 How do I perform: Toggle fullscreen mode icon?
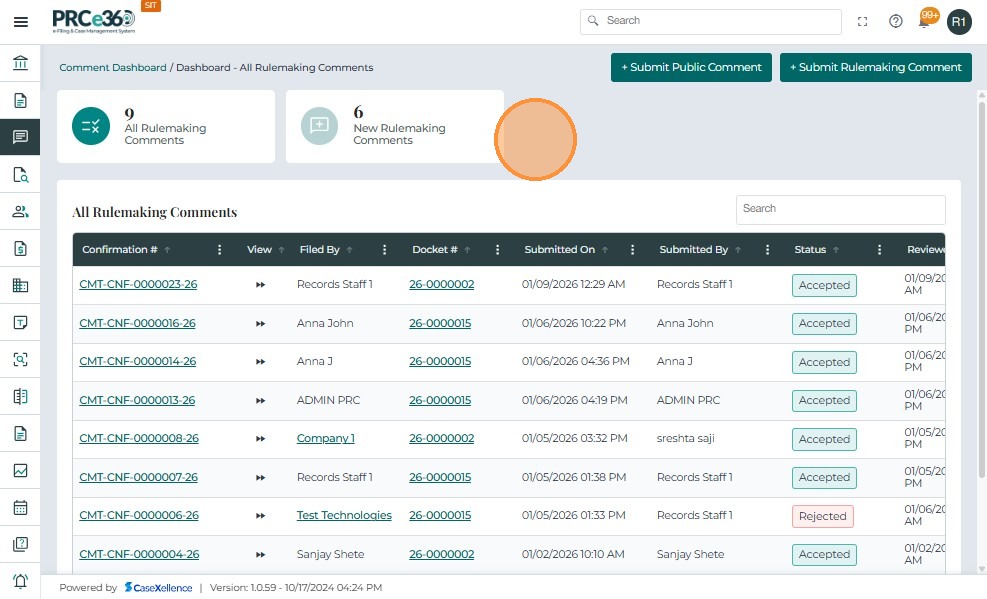(x=862, y=21)
